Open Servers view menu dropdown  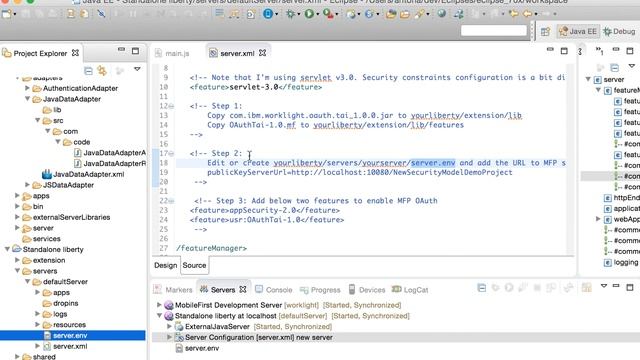coord(604,286)
